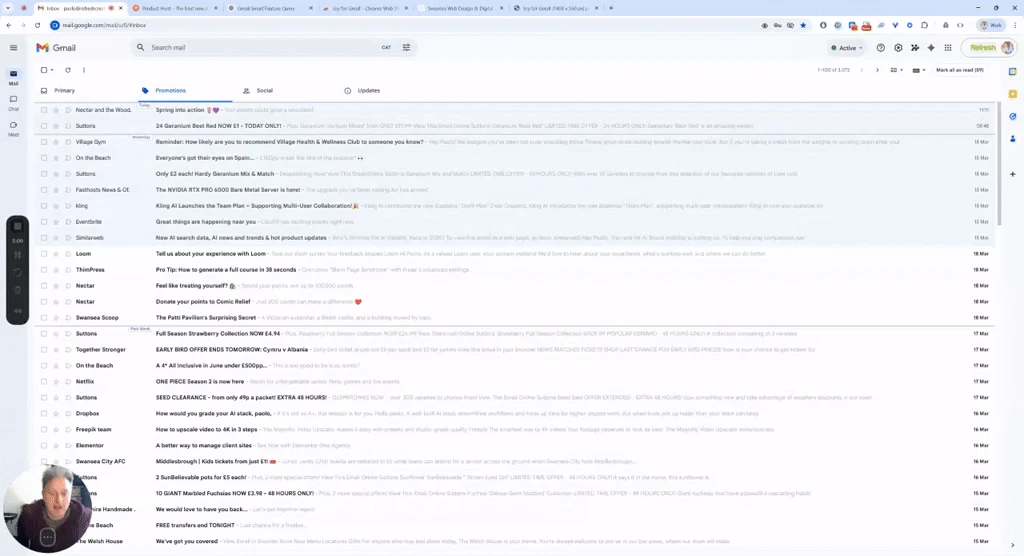This screenshot has width=1024, height=556.
Task: Click the Gemini sparkle icon
Action: [x=931, y=48]
